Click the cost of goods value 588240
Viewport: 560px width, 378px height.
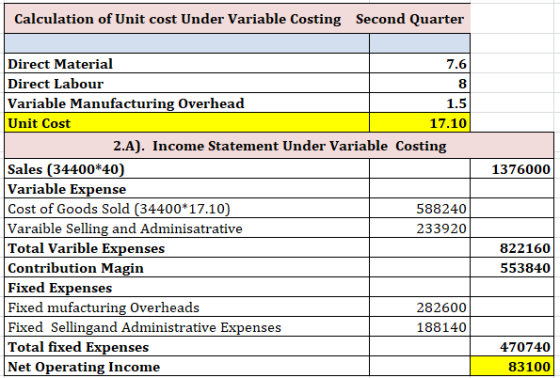coord(420,208)
